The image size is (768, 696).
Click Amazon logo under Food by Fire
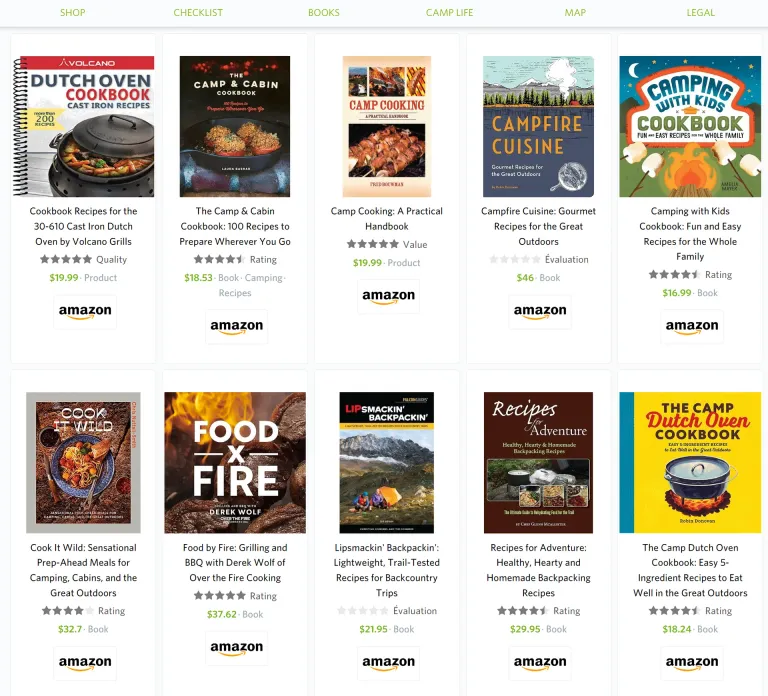click(237, 648)
